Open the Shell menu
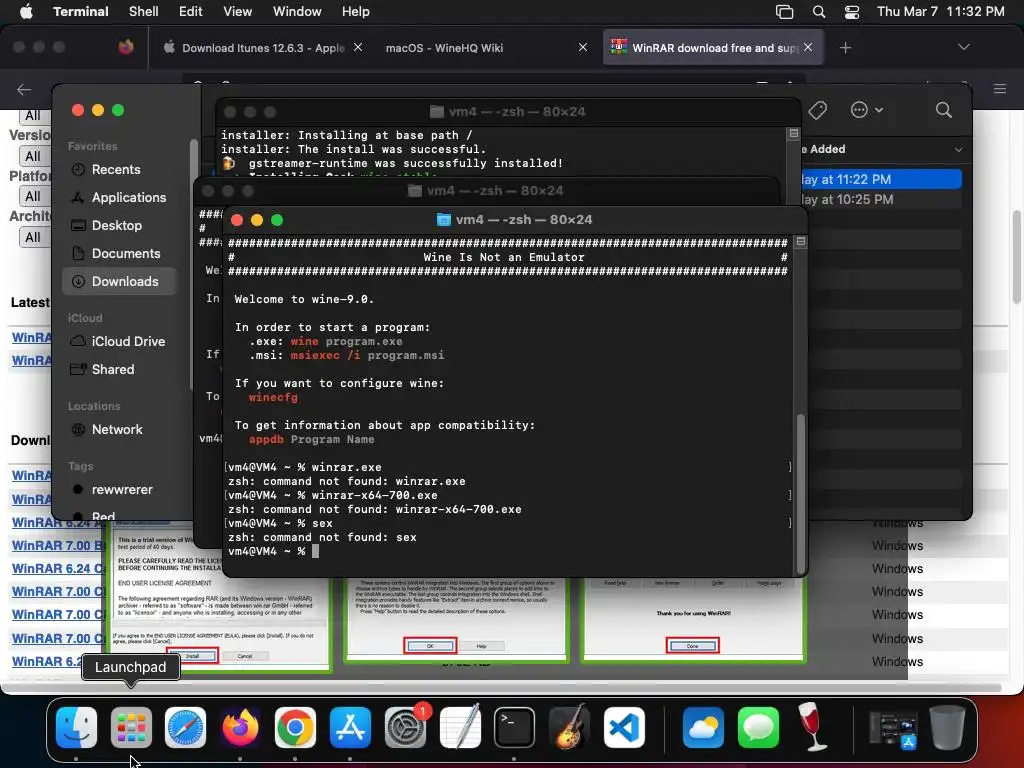 pyautogui.click(x=144, y=12)
